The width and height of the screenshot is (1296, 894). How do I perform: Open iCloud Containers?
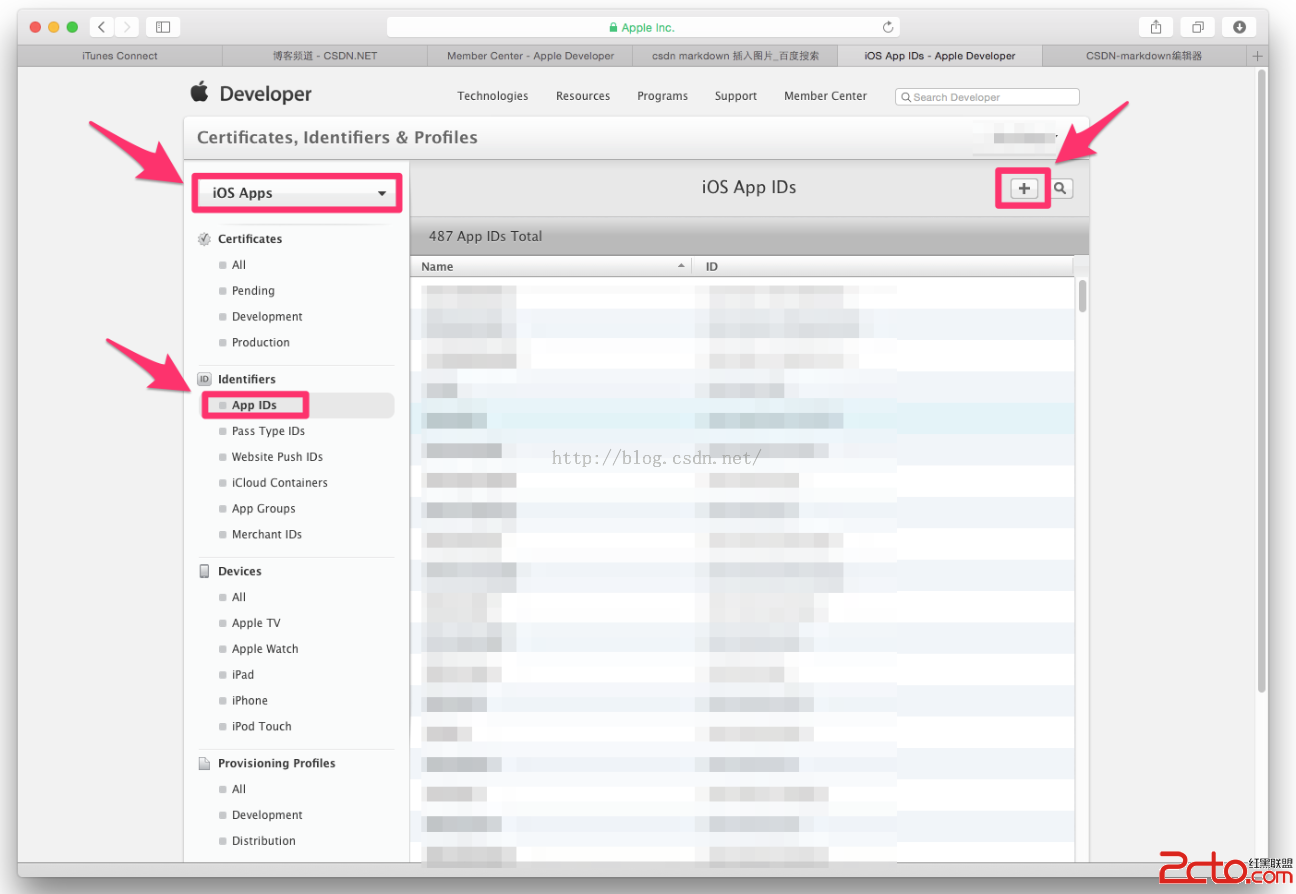click(280, 483)
